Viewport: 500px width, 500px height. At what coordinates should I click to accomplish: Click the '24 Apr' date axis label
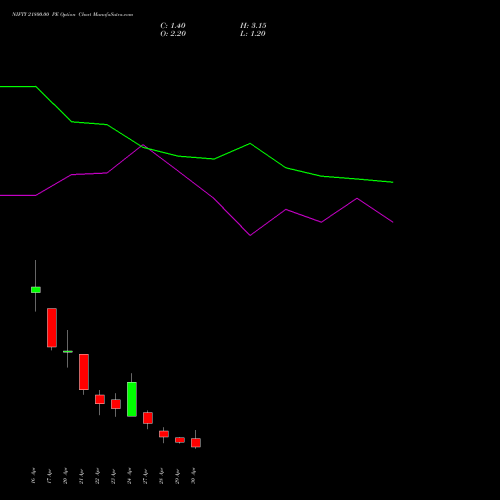[x=129, y=476]
